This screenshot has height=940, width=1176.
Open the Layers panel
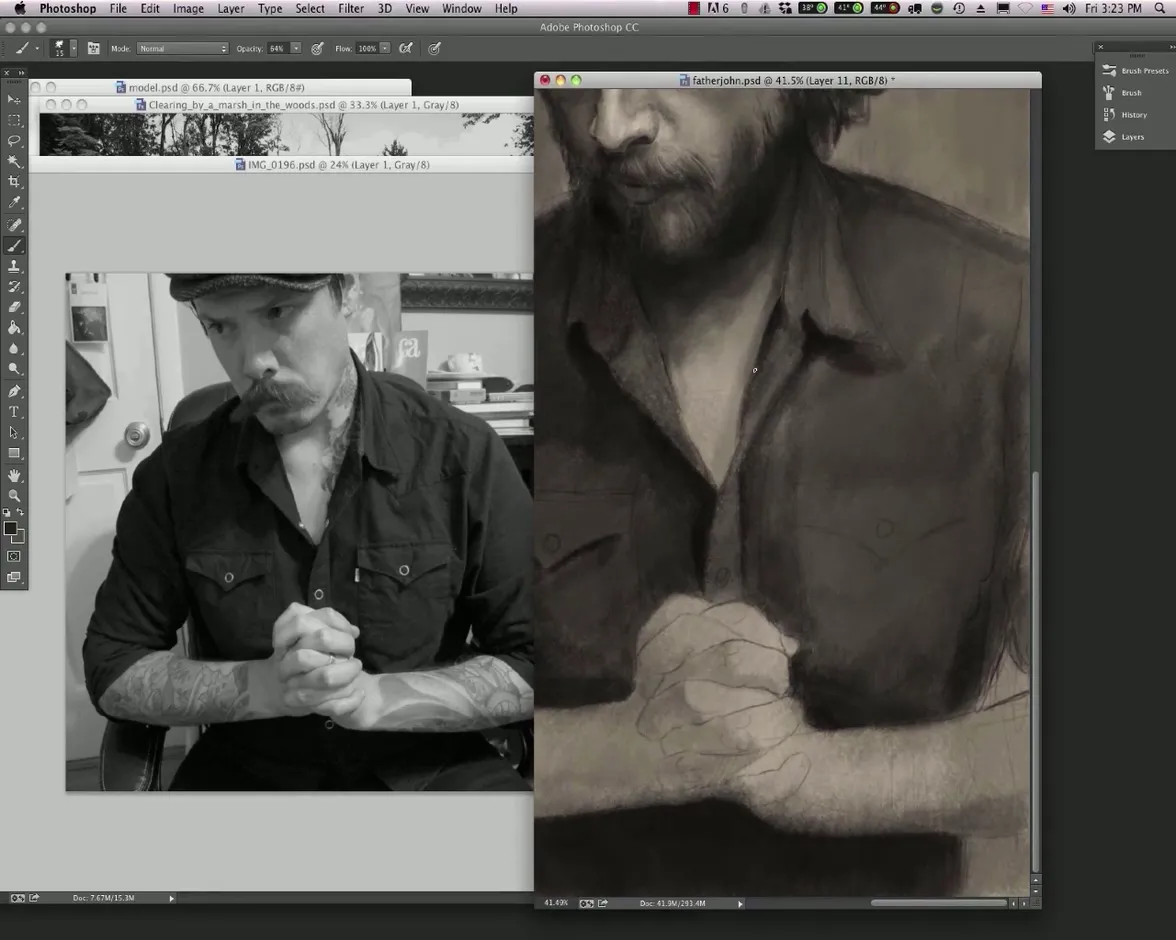coord(1132,137)
